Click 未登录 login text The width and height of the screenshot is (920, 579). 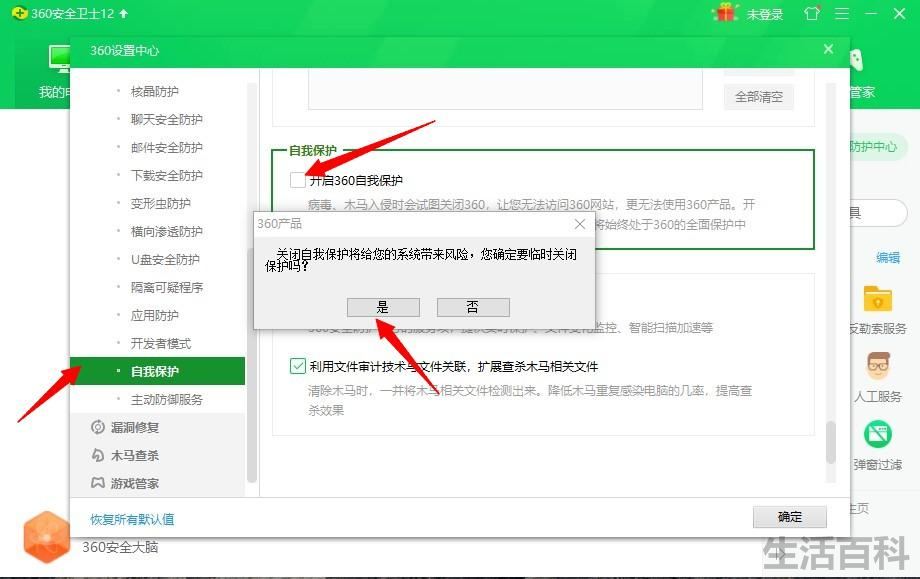coord(765,14)
